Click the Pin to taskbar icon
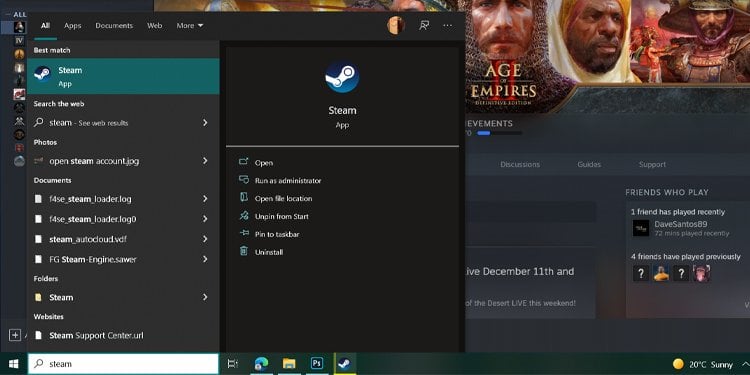The width and height of the screenshot is (750, 375). [243, 233]
